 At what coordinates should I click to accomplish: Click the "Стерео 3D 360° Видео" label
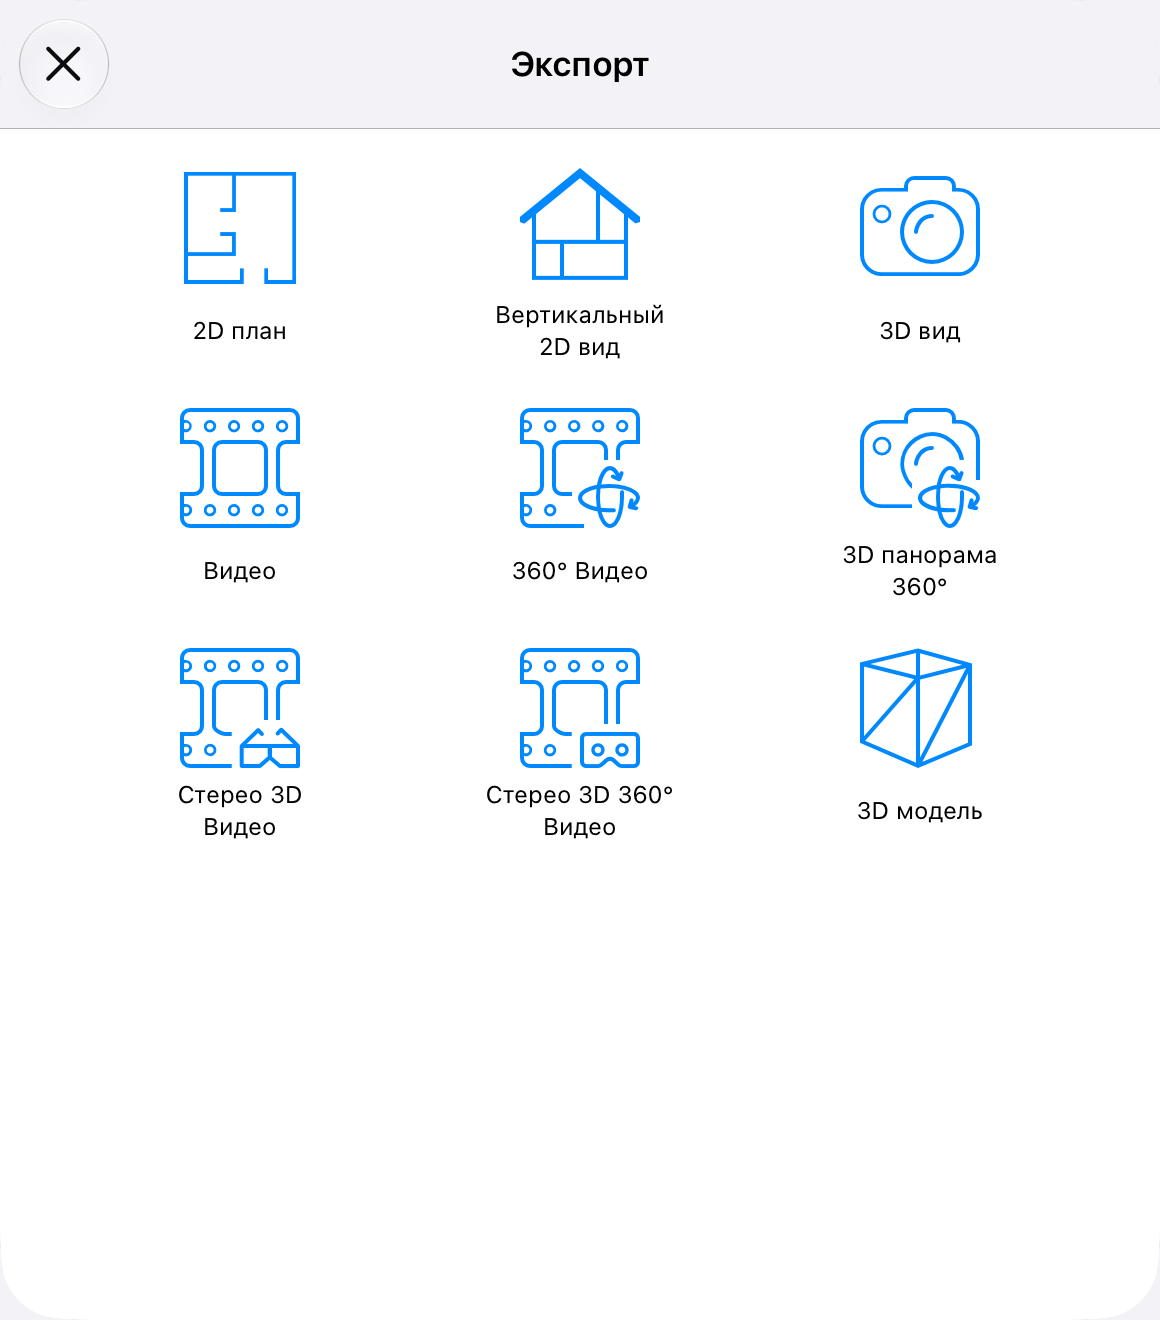(x=580, y=811)
